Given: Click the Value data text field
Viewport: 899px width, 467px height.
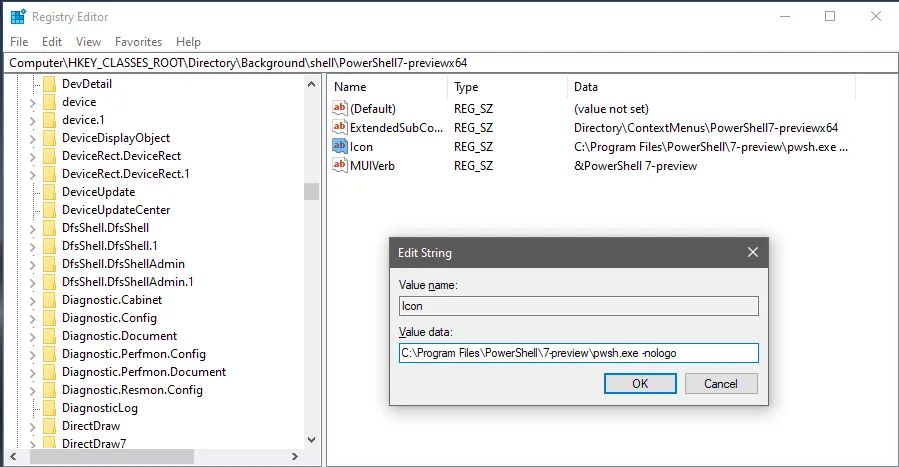Looking at the screenshot, I should (x=578, y=352).
